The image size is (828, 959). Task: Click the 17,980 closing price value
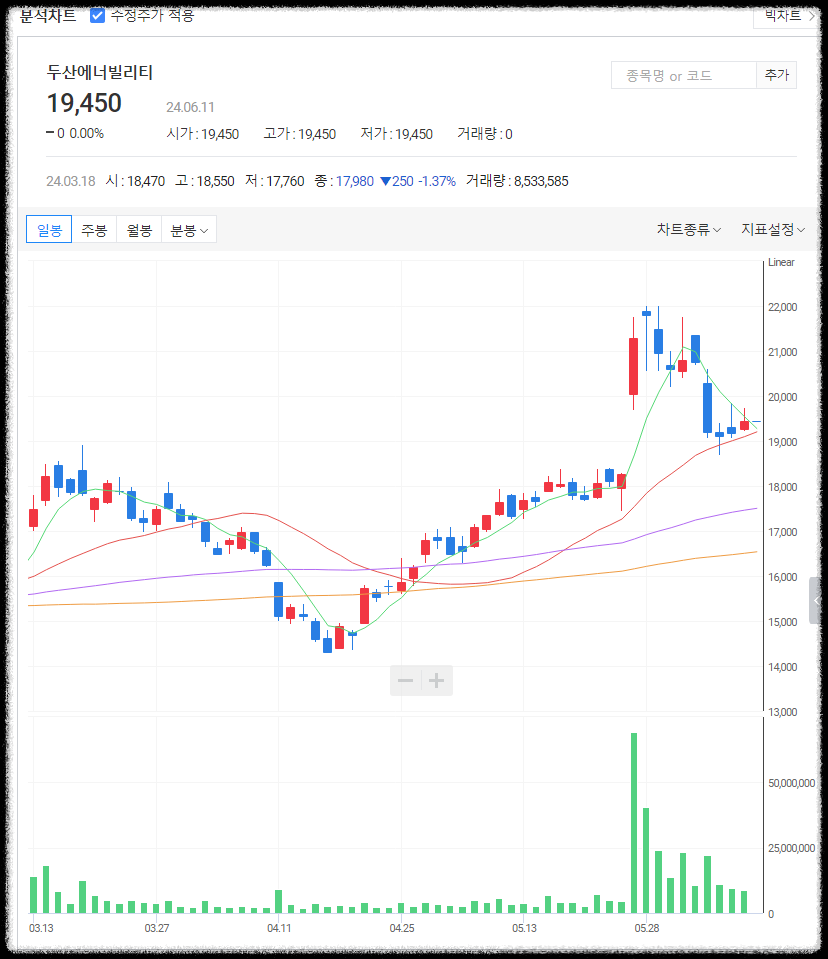coord(355,181)
